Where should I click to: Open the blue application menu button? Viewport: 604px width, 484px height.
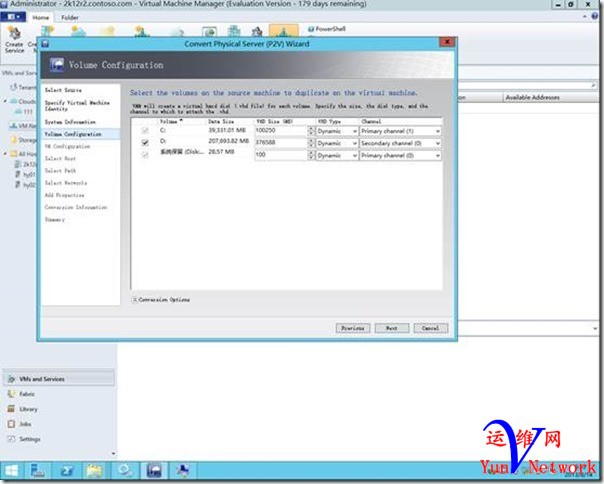(13, 17)
